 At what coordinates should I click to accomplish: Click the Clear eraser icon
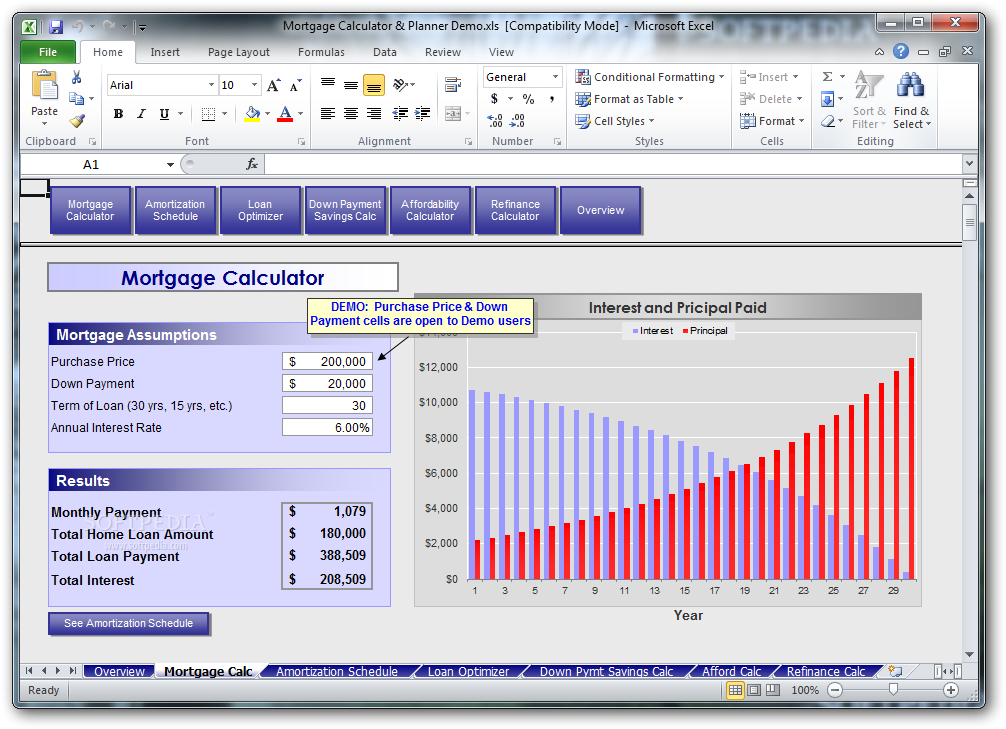828,121
